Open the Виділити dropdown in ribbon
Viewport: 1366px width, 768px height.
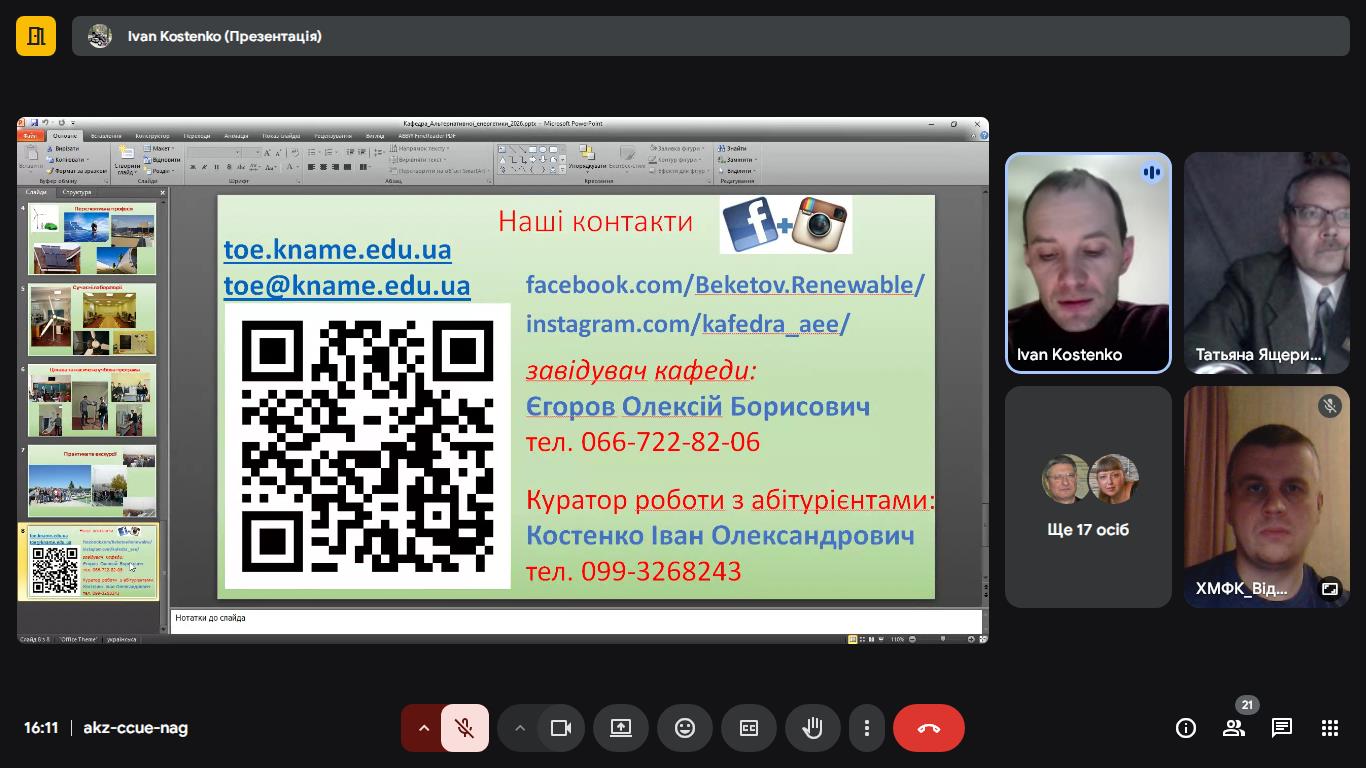pos(737,171)
